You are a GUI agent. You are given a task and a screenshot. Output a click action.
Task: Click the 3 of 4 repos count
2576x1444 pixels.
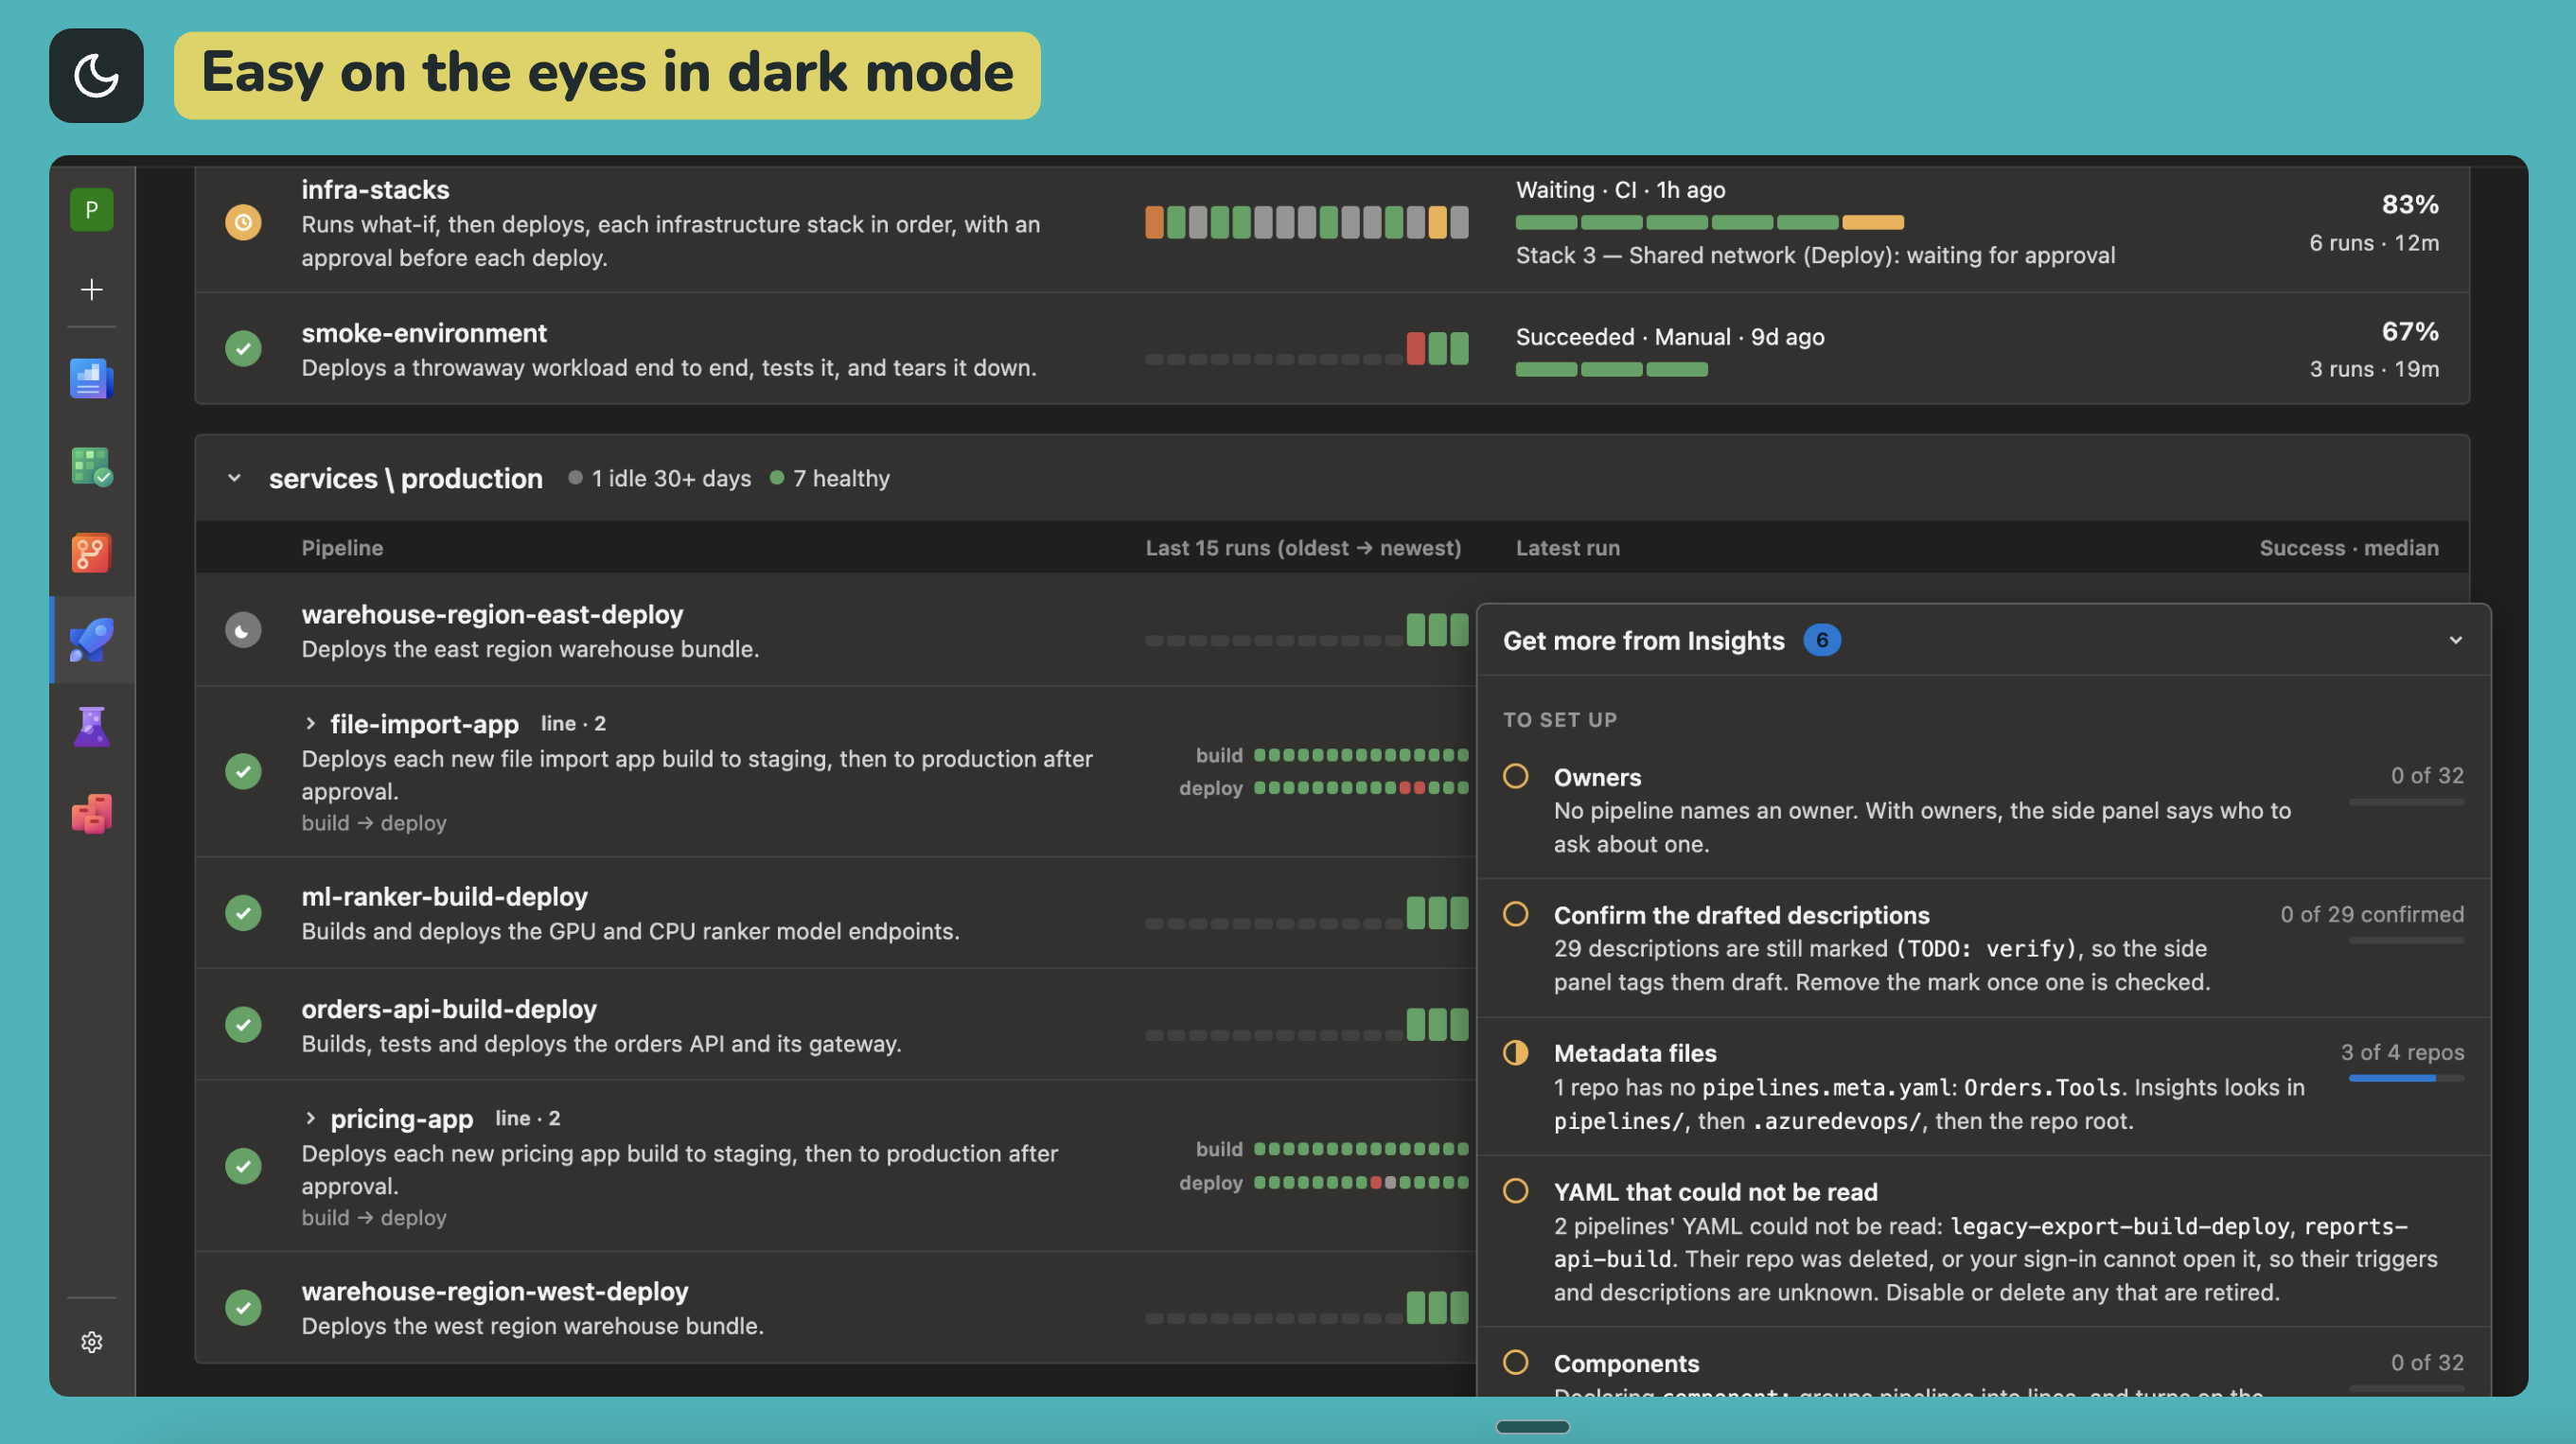tap(2402, 1052)
